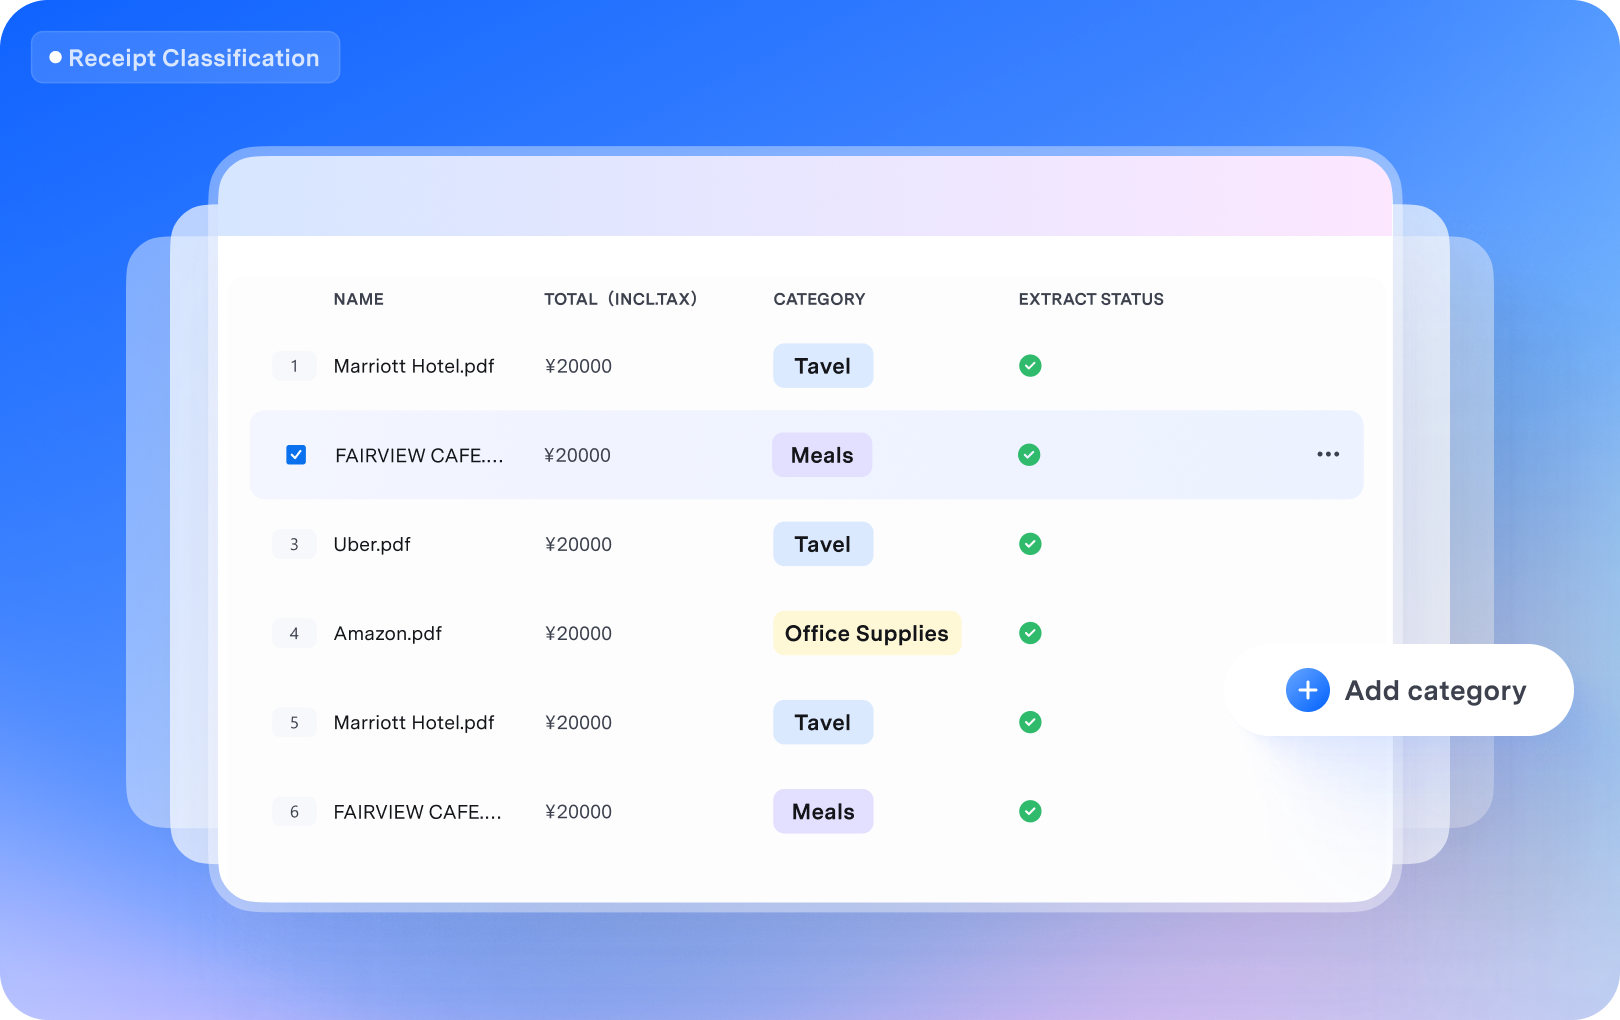Click the Office Supplies category tag
This screenshot has width=1620, height=1020.
867,633
